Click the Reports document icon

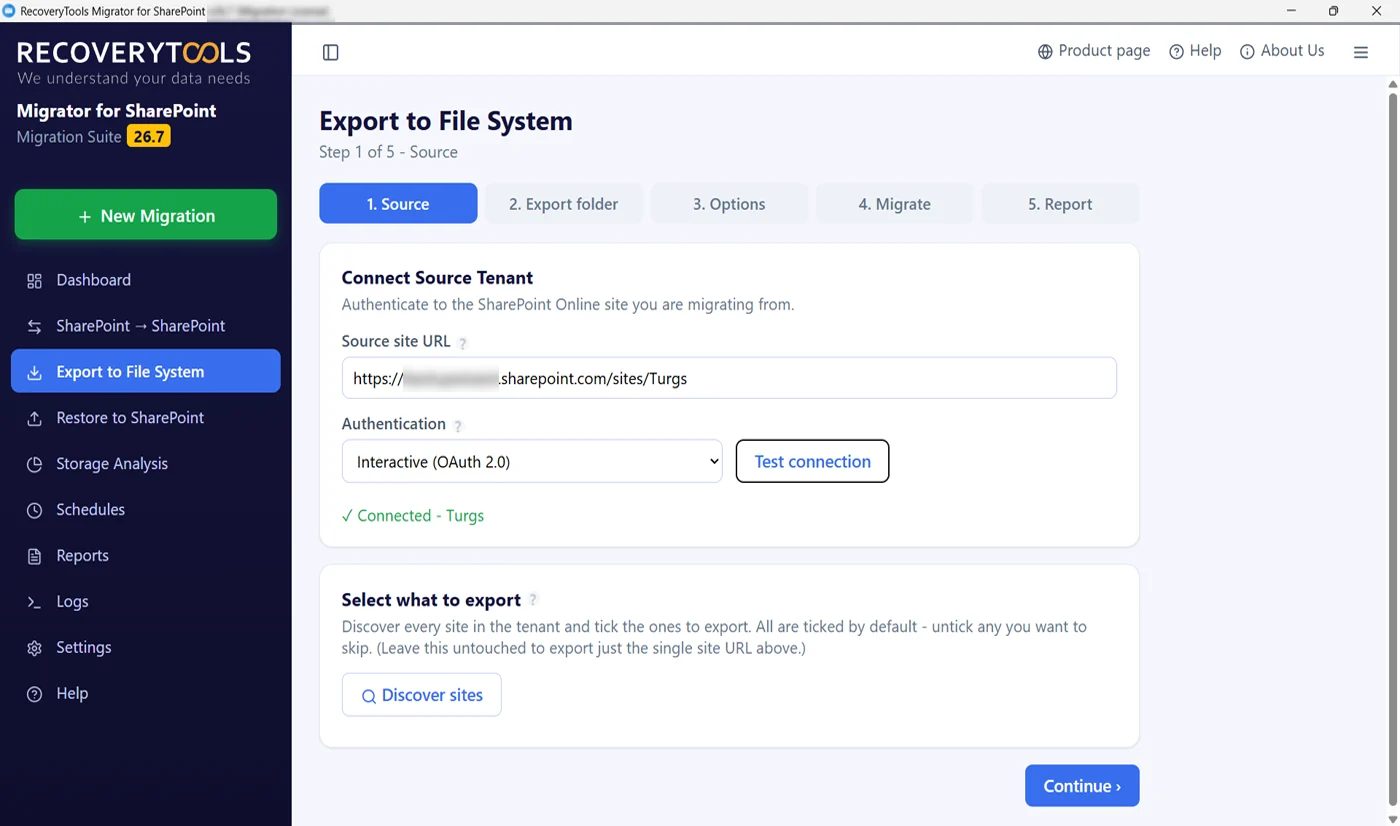(x=35, y=557)
